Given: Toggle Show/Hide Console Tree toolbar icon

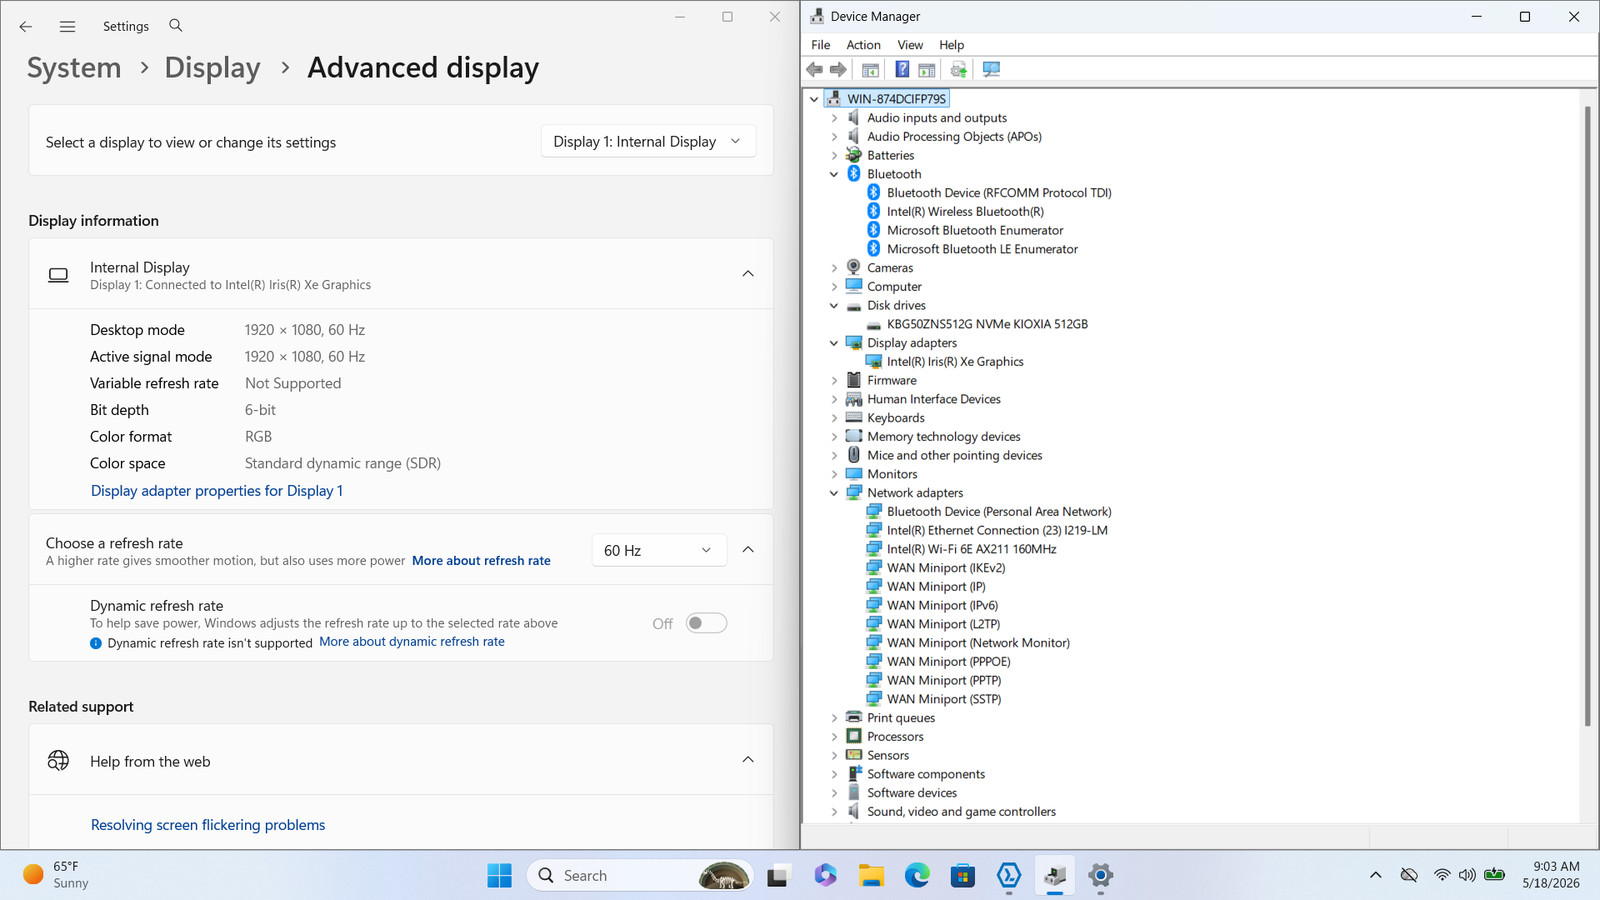Looking at the screenshot, I should point(870,70).
